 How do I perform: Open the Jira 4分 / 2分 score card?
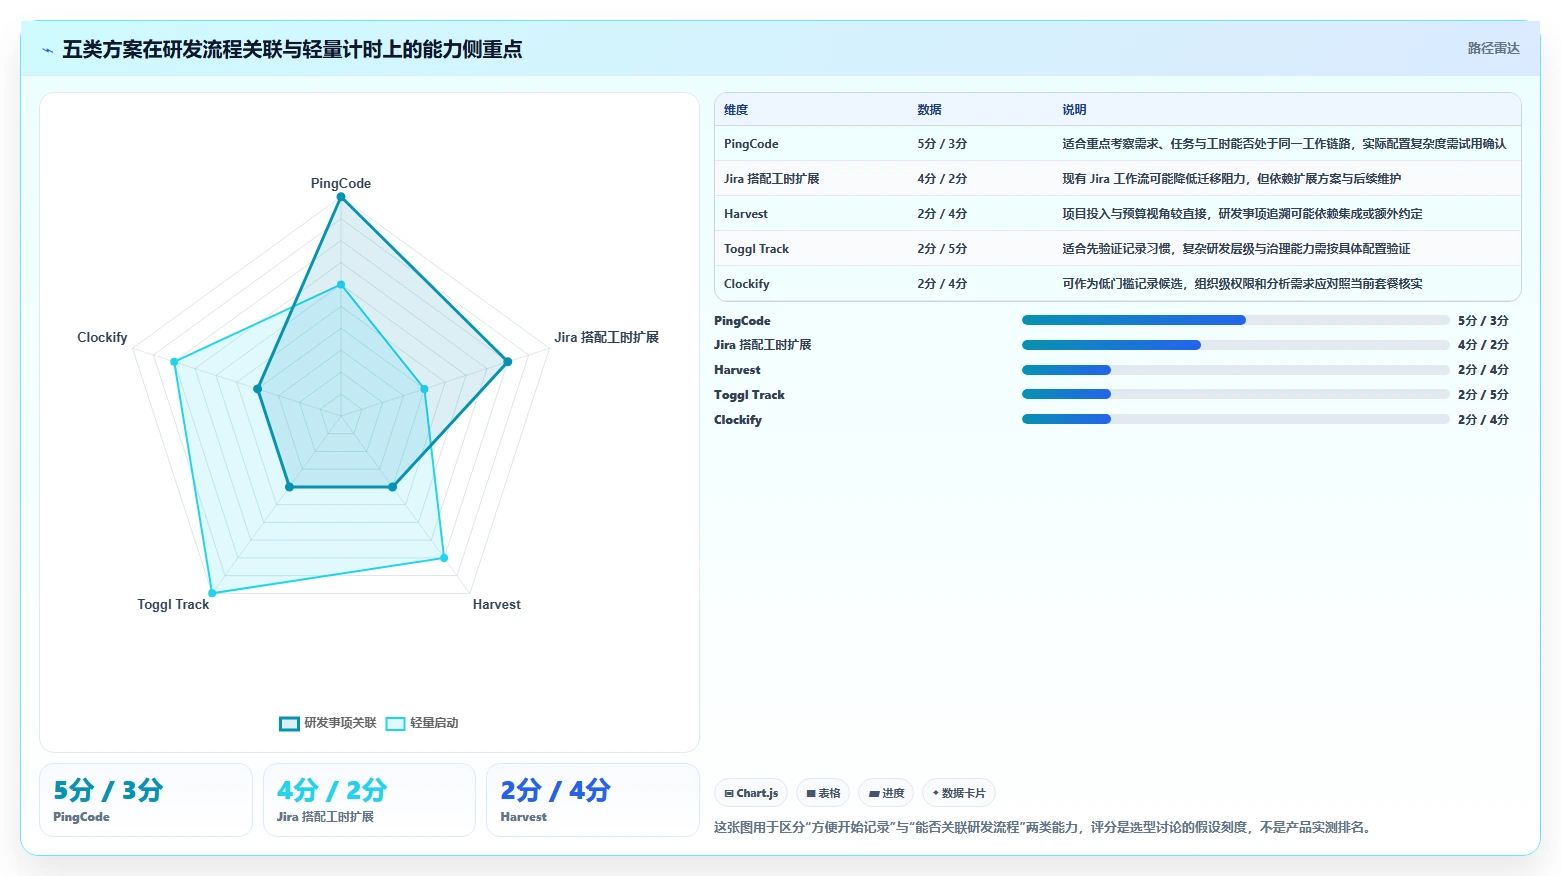click(369, 800)
